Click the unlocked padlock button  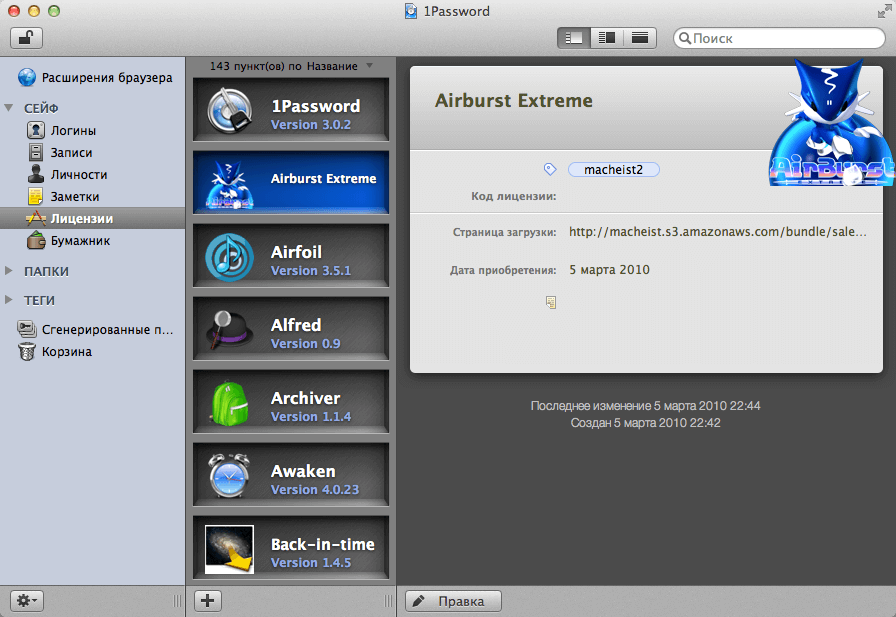click(26, 38)
